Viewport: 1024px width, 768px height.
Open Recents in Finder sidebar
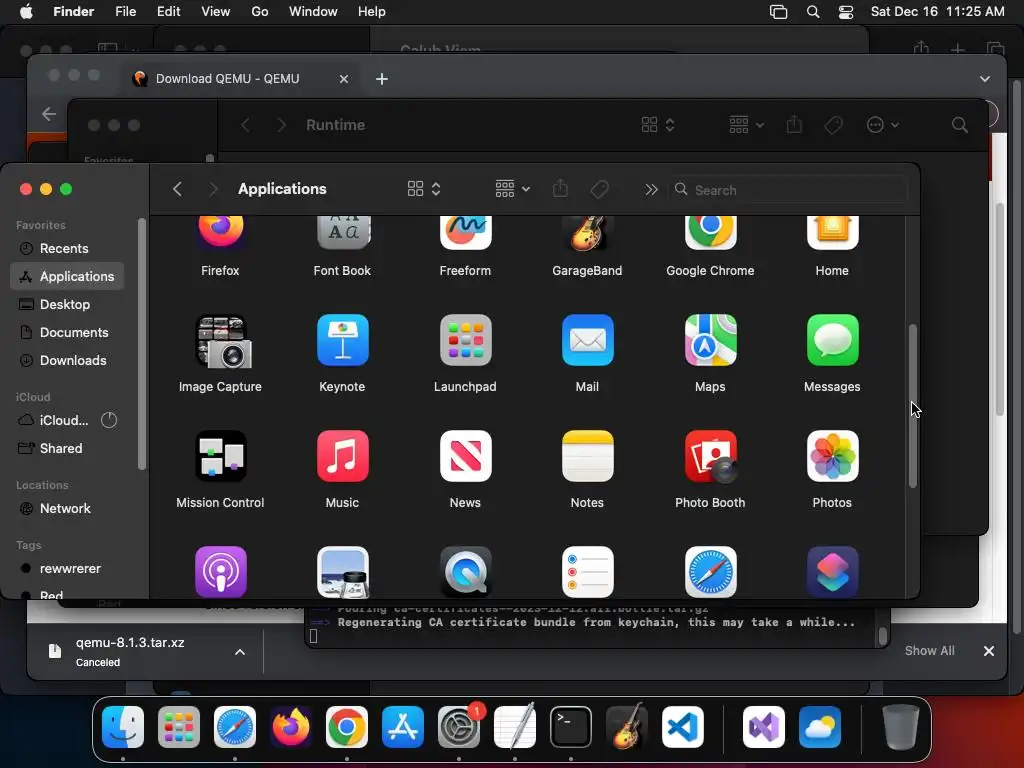(63, 249)
